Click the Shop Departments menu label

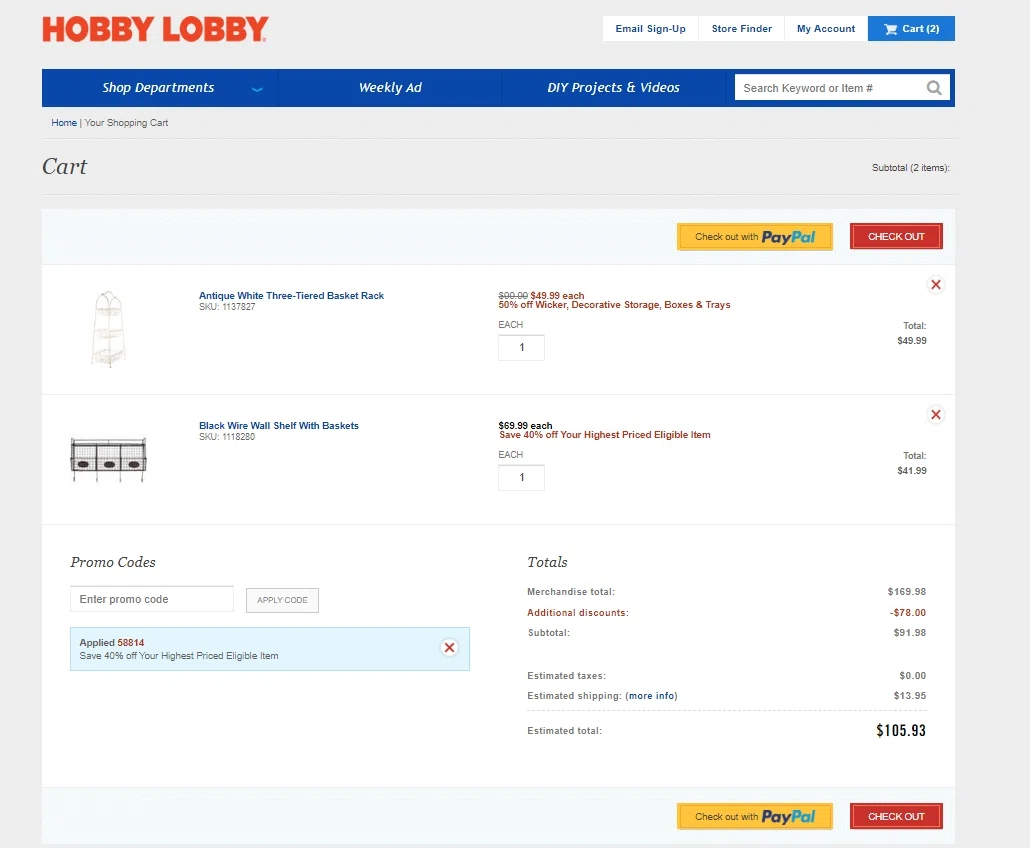[x=158, y=88]
